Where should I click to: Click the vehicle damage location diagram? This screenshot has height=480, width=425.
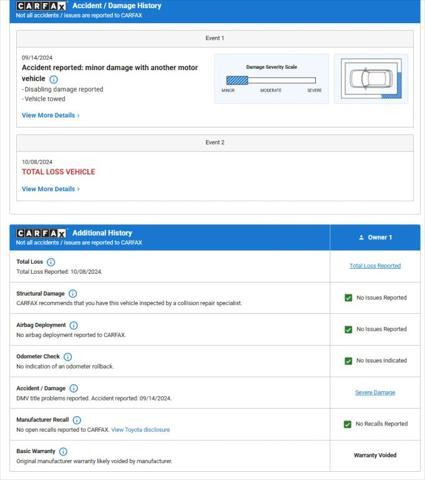point(371,79)
